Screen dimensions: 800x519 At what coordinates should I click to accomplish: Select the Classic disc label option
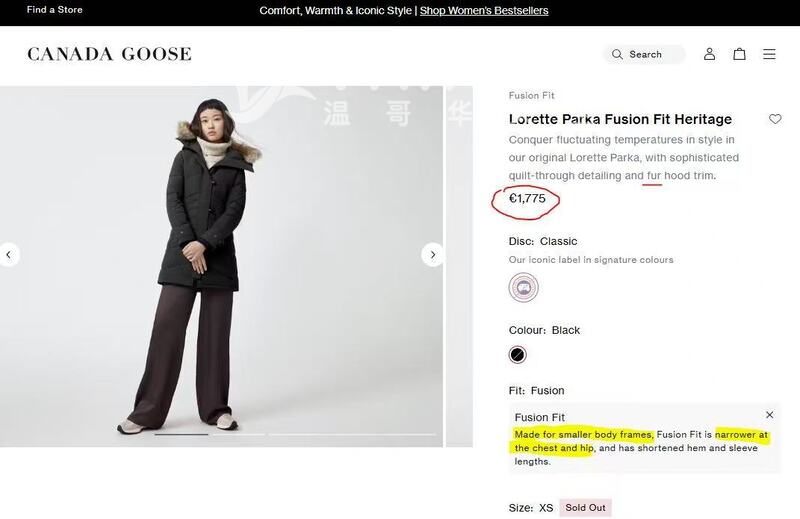[523, 288]
